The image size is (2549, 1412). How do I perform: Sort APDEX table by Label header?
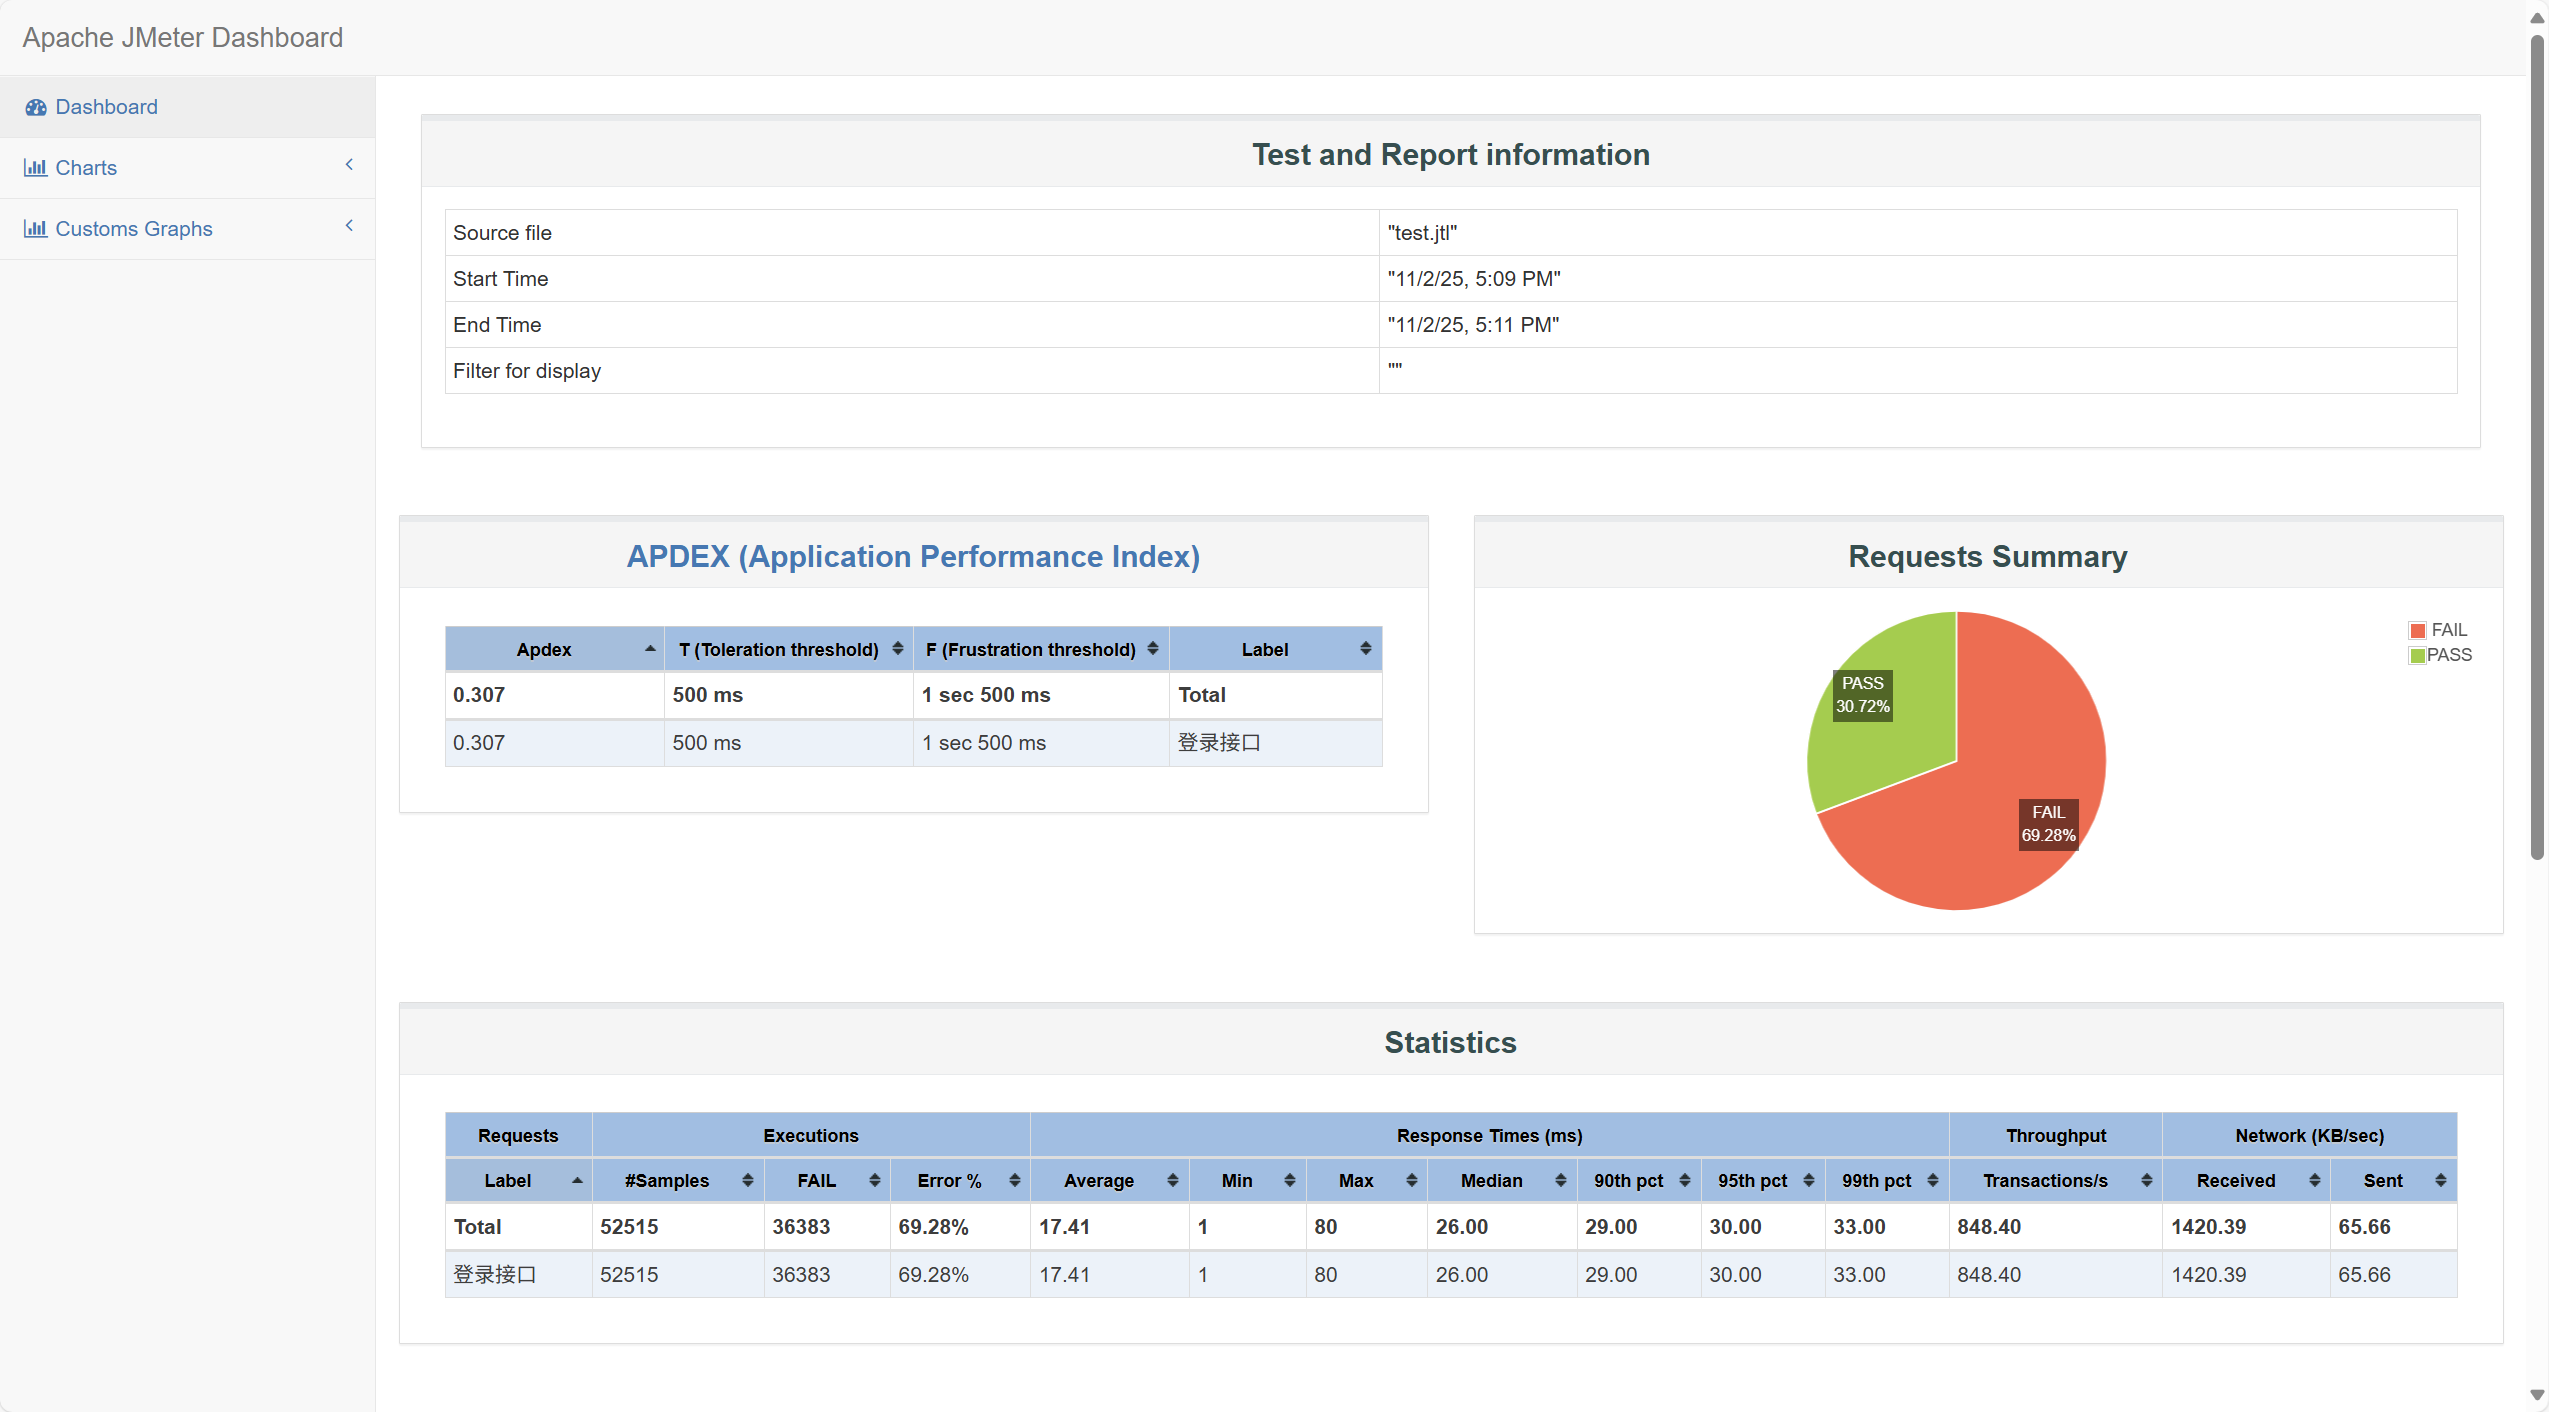[1265, 649]
